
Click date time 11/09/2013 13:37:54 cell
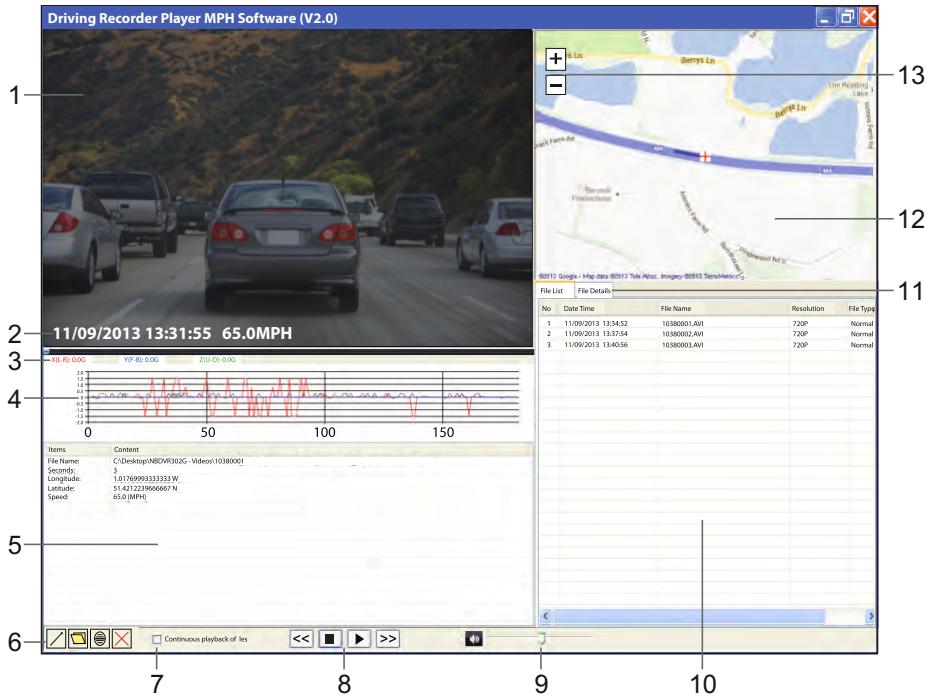(595, 334)
